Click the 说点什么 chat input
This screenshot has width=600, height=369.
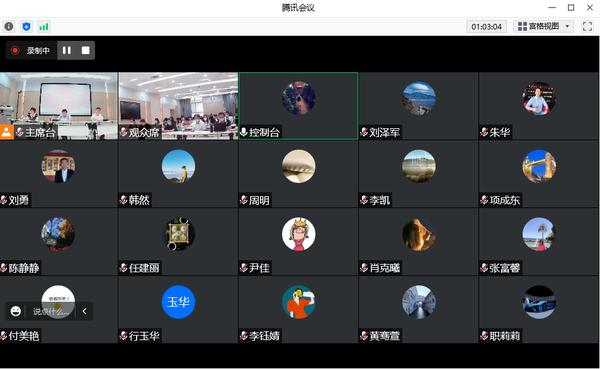51,312
